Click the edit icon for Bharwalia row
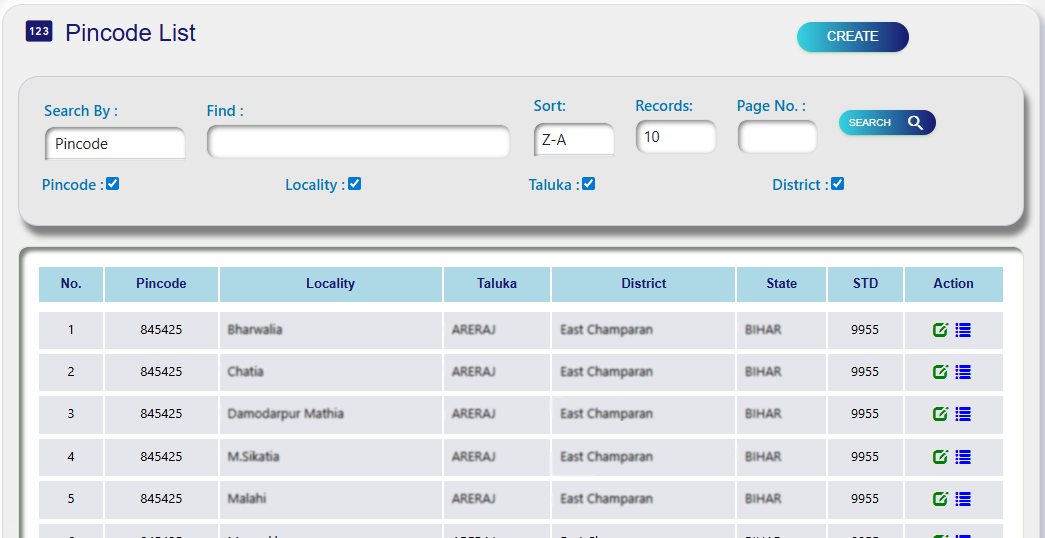Image resolution: width=1045 pixels, height=538 pixels. (x=940, y=330)
